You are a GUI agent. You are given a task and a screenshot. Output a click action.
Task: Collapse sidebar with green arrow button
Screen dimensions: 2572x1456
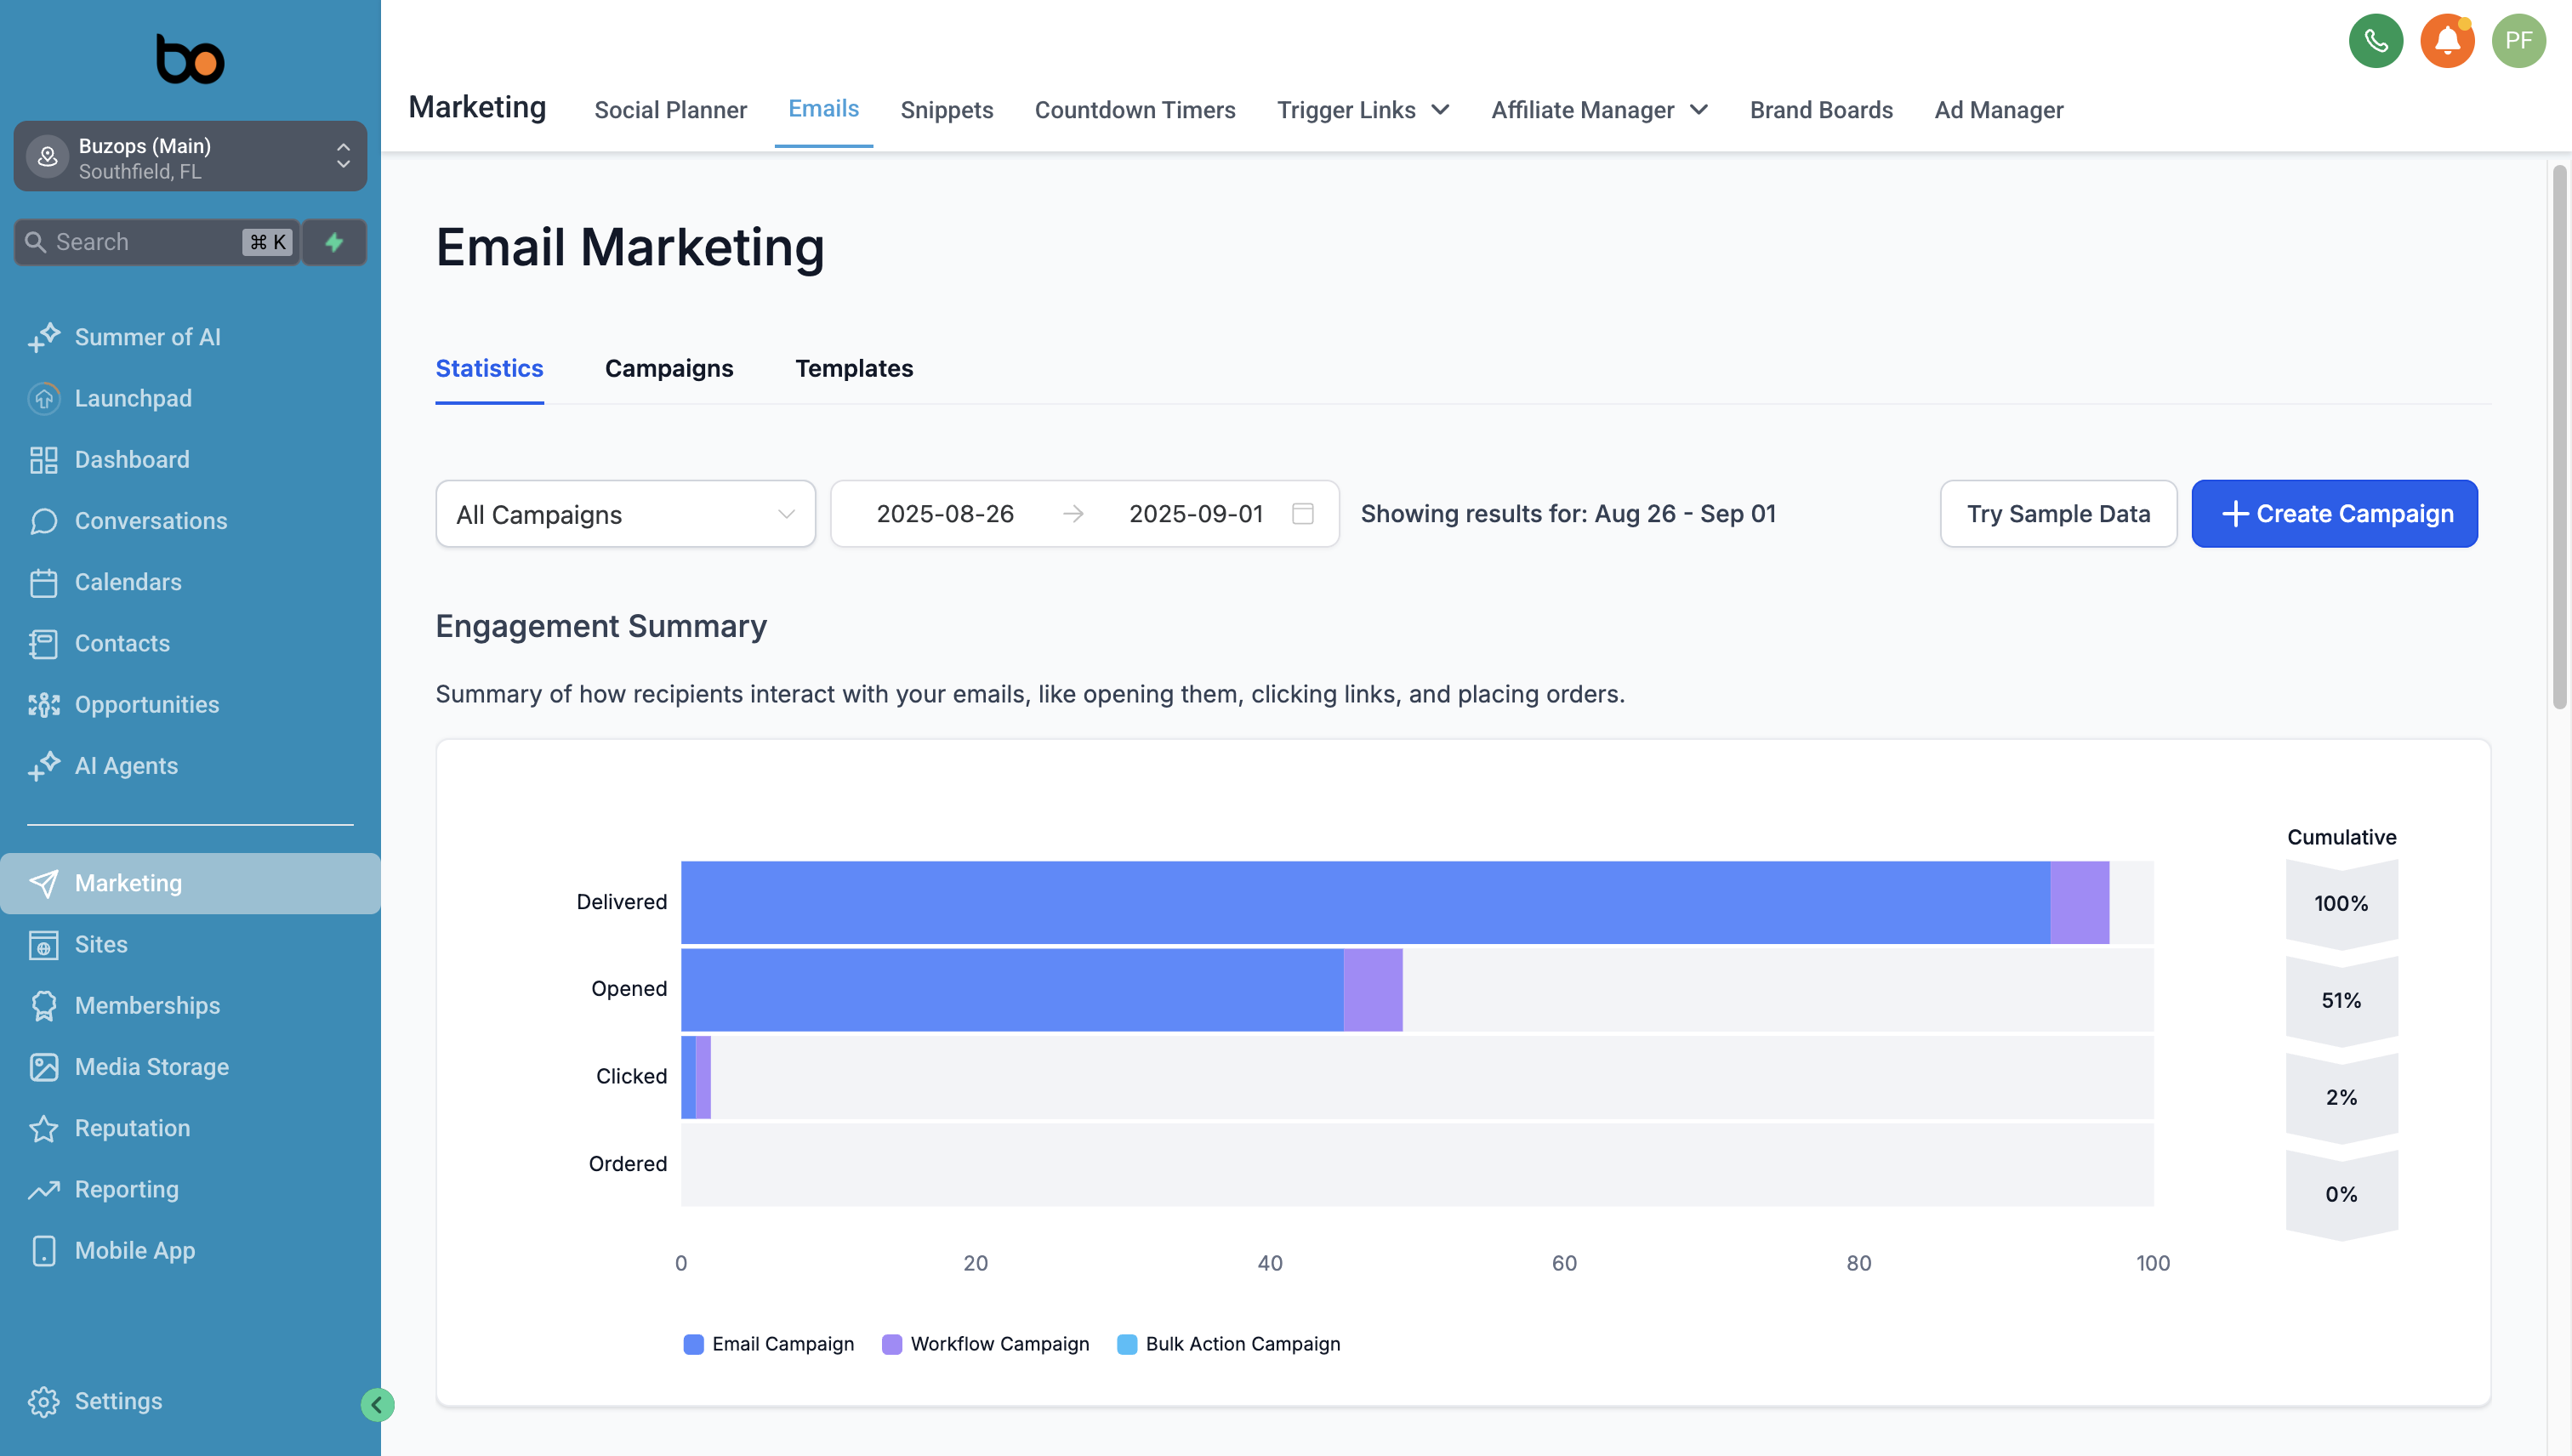click(x=377, y=1404)
